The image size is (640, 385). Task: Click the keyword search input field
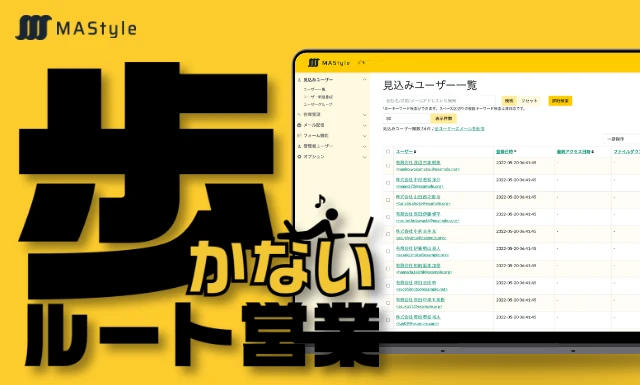[x=439, y=100]
